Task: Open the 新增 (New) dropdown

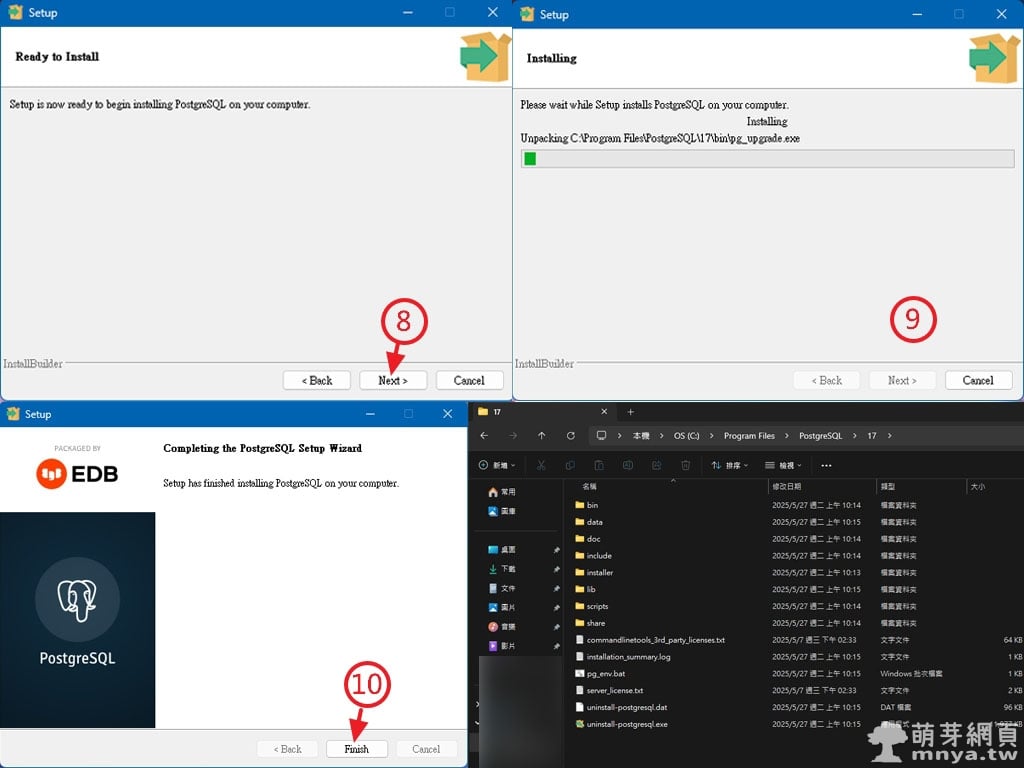Action: (x=497, y=465)
